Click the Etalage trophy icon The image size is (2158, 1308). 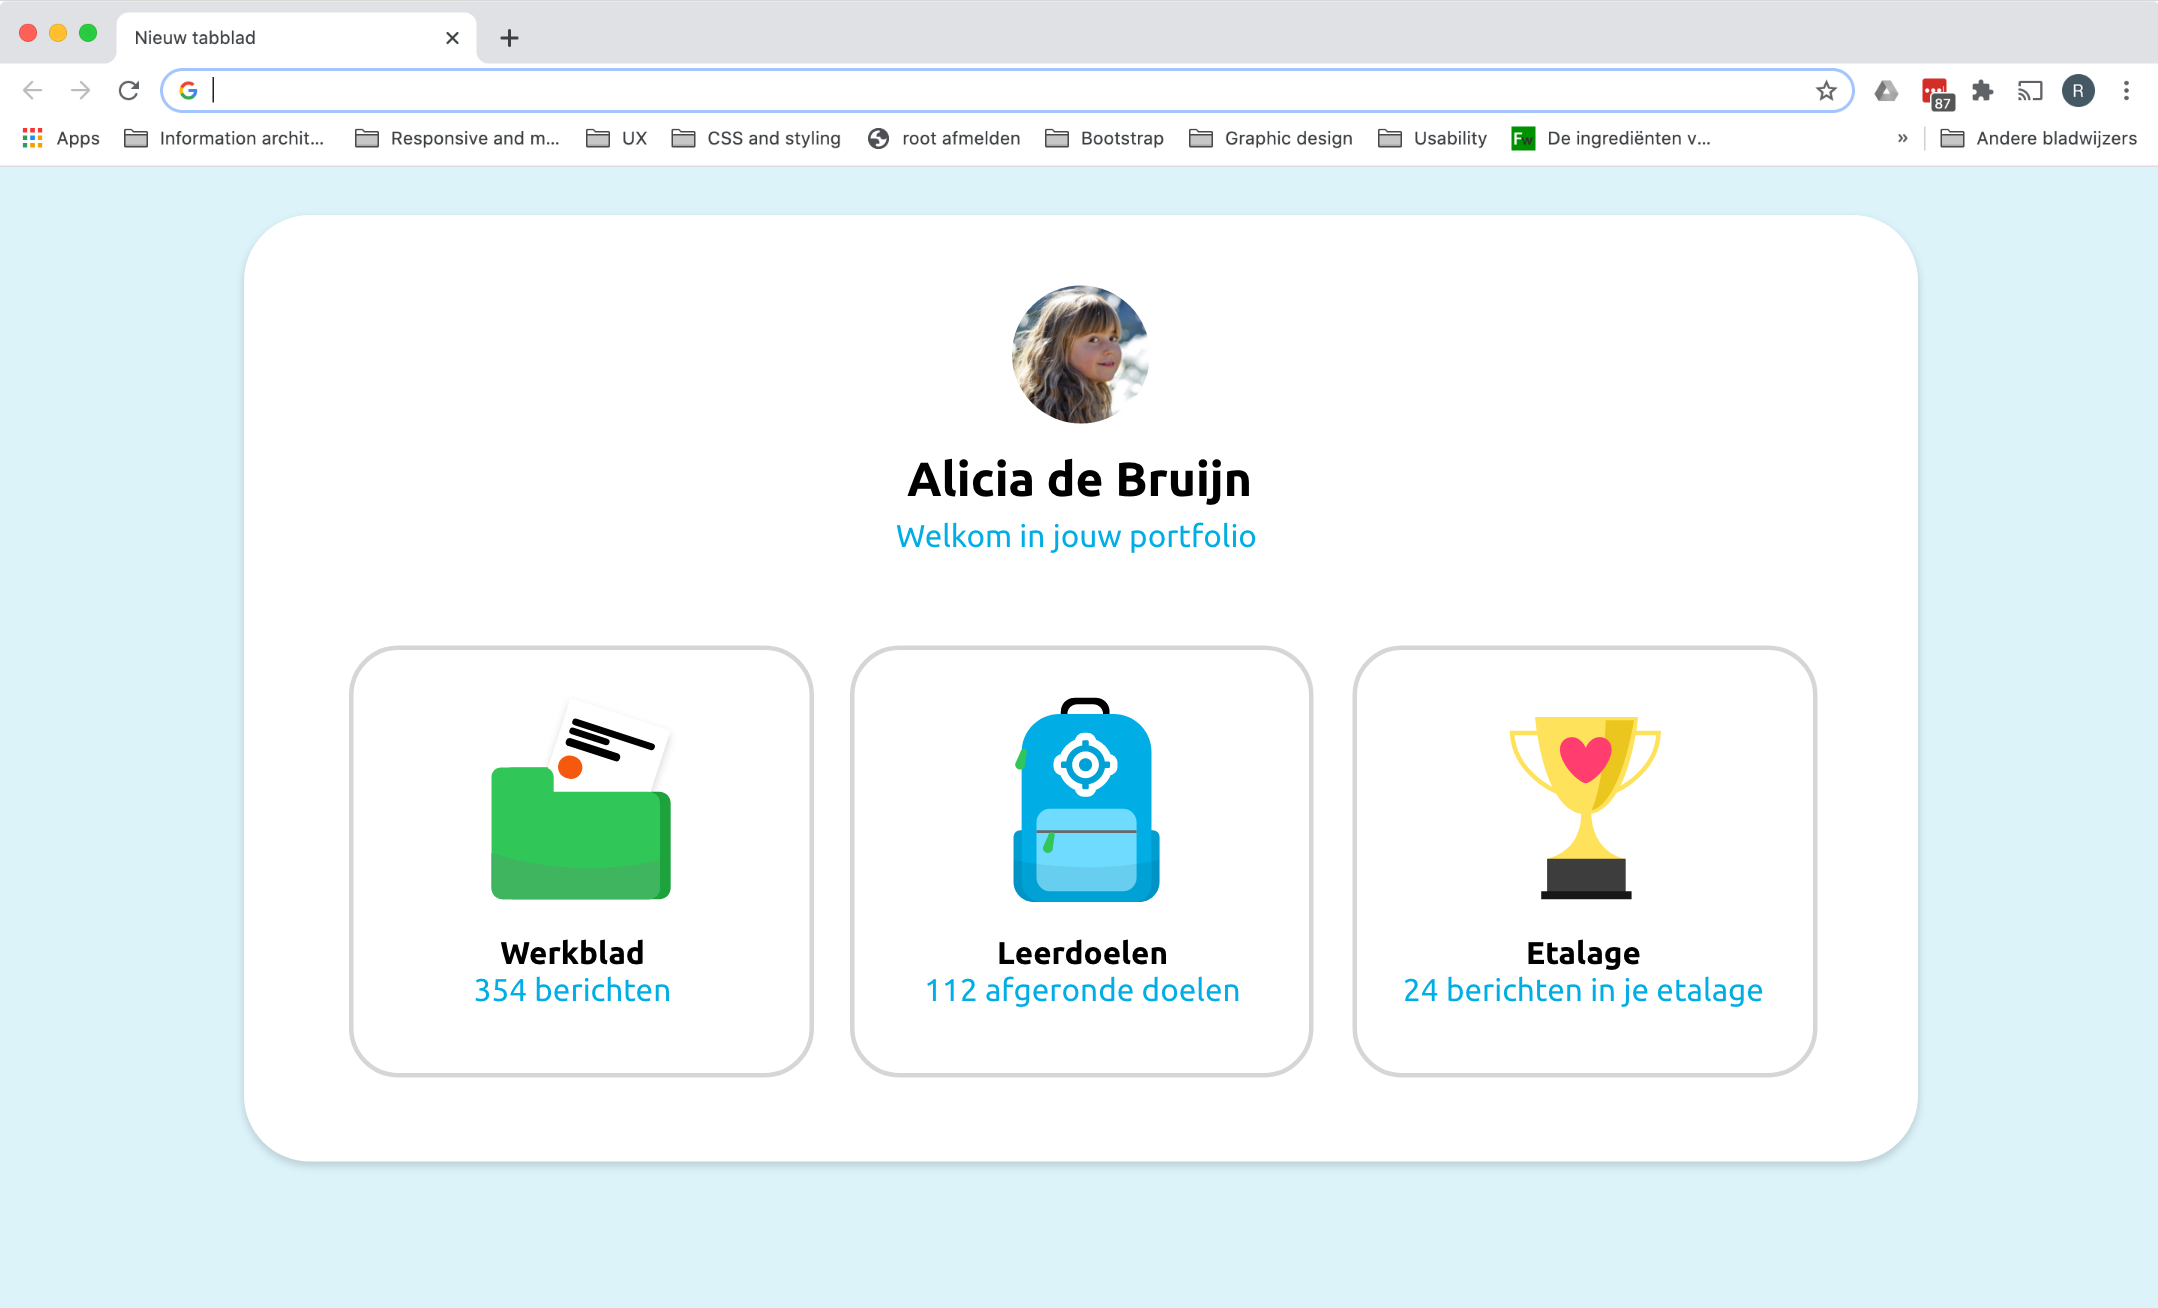pyautogui.click(x=1585, y=806)
